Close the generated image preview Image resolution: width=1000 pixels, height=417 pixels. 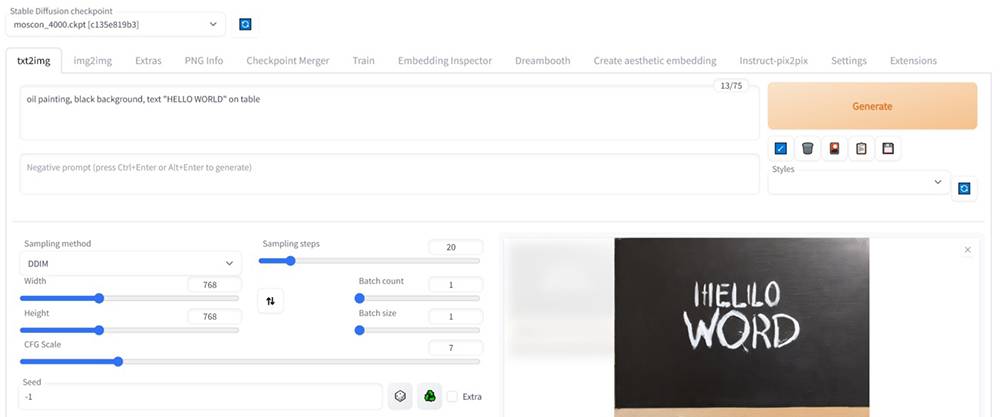tap(967, 250)
